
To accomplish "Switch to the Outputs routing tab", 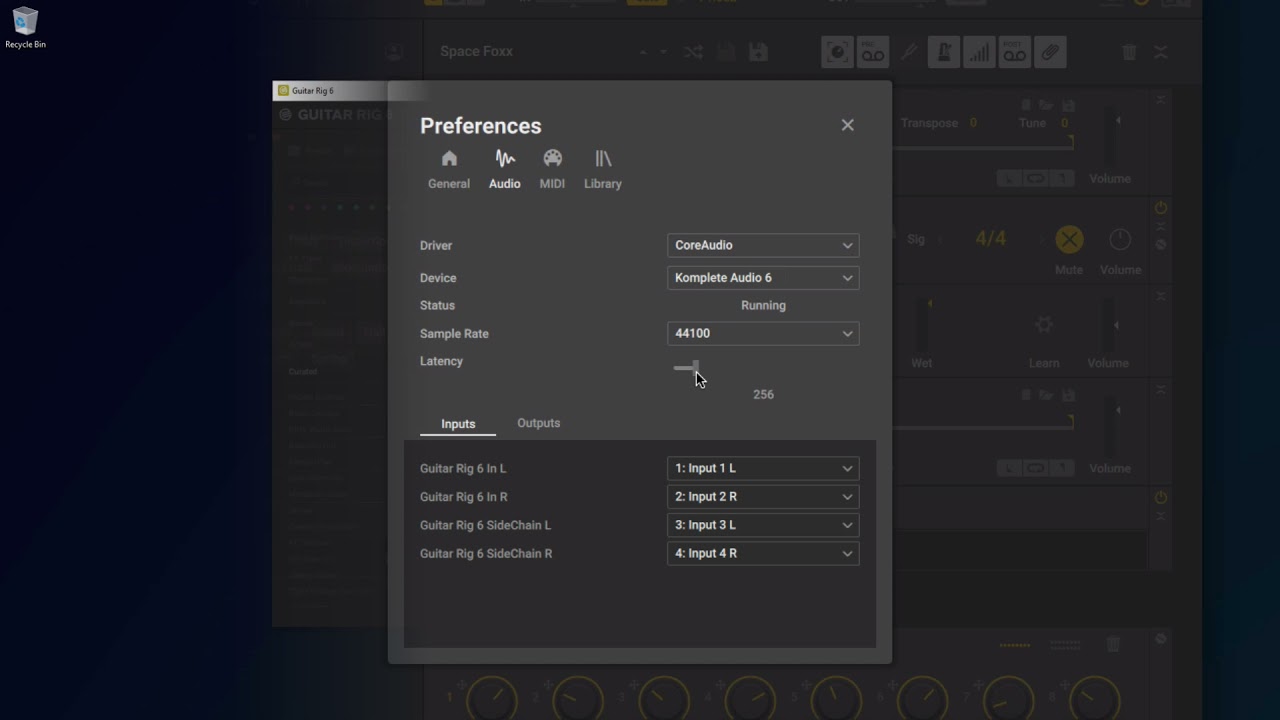I will click(538, 423).
